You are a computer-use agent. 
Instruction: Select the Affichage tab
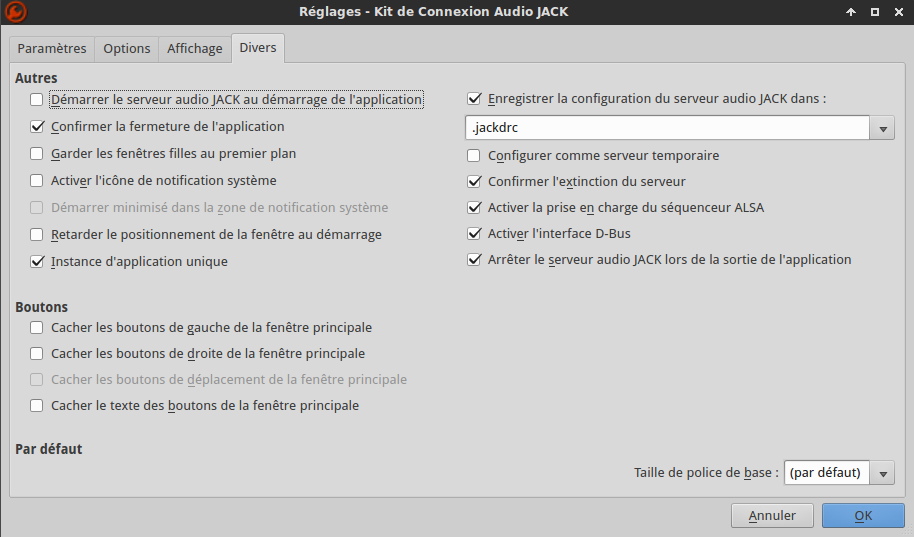(195, 48)
